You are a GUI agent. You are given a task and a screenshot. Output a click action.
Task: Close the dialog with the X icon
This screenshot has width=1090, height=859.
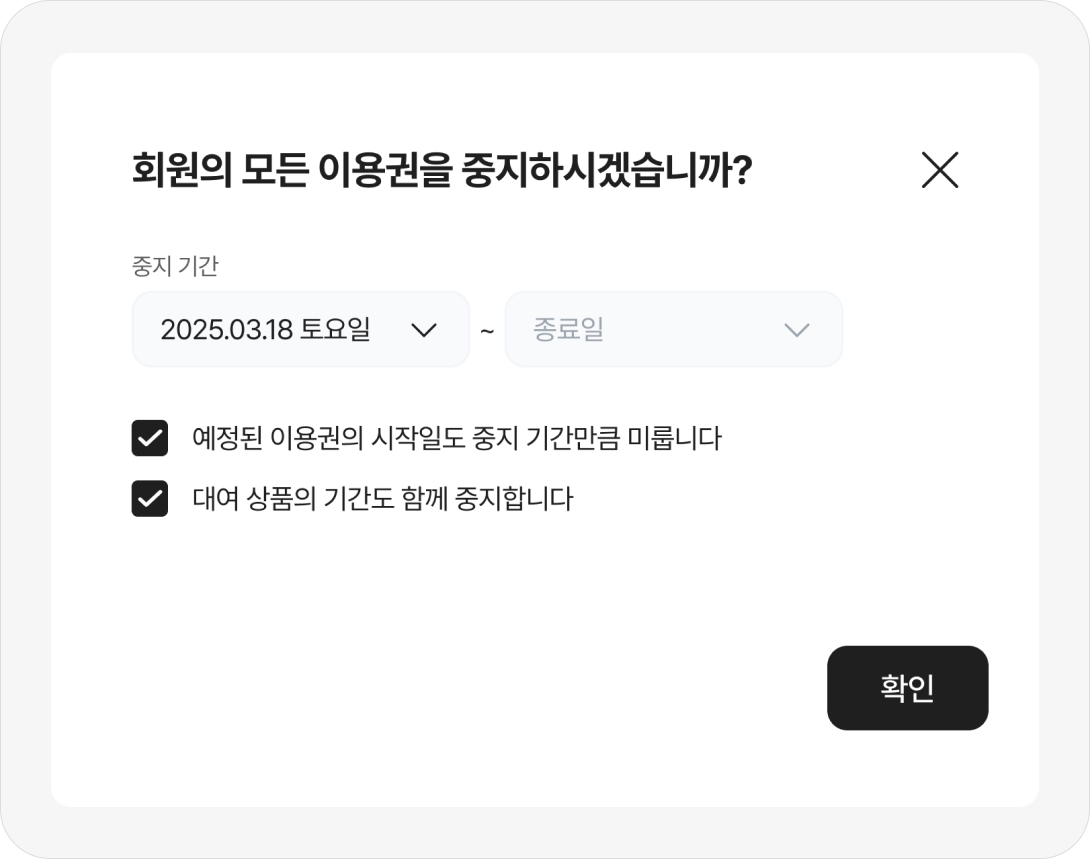[x=939, y=170]
